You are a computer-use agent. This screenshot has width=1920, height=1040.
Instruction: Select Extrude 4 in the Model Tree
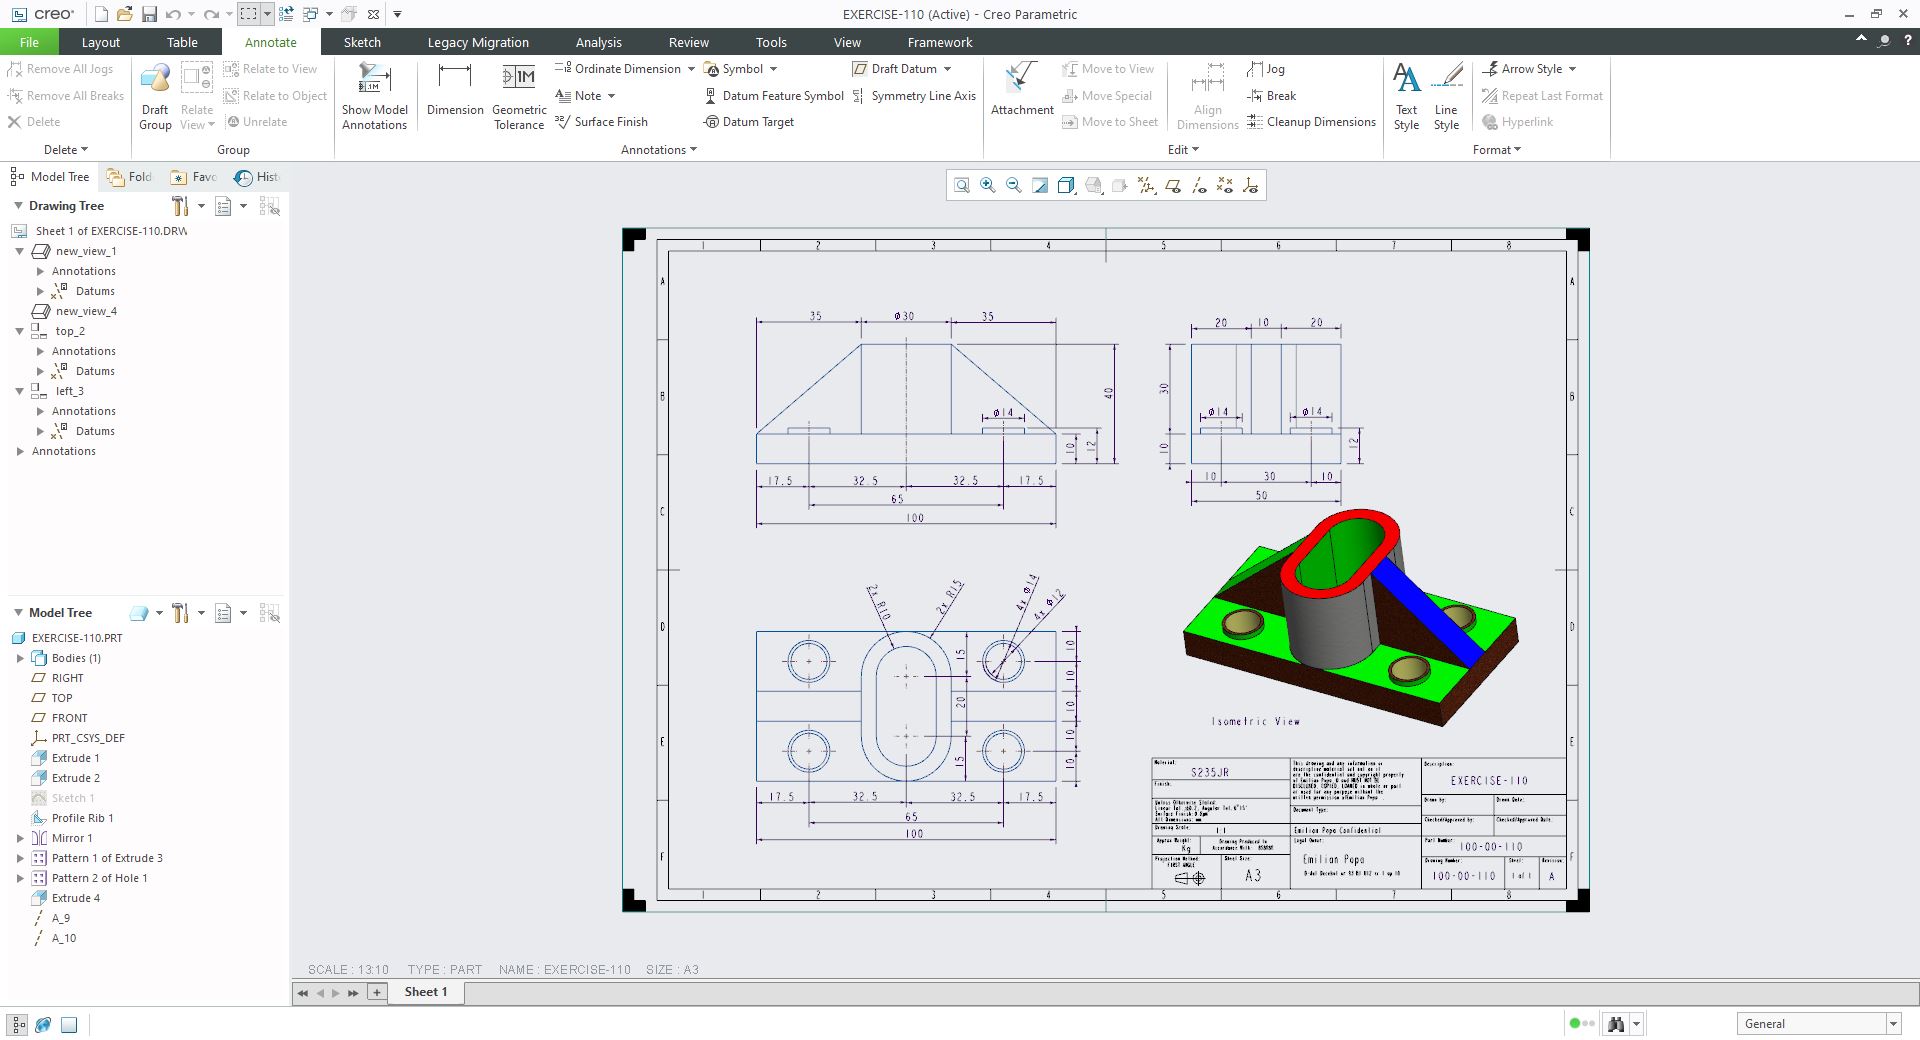[66, 898]
